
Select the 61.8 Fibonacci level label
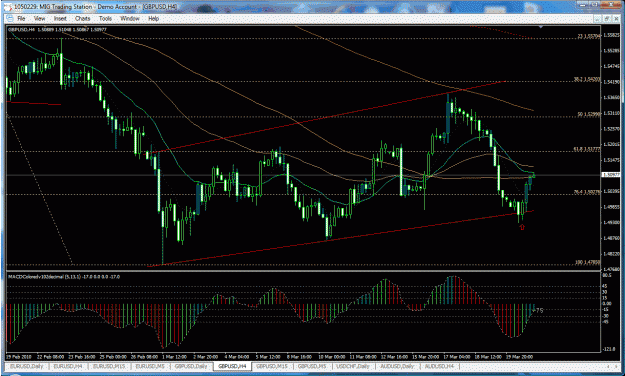(587, 149)
